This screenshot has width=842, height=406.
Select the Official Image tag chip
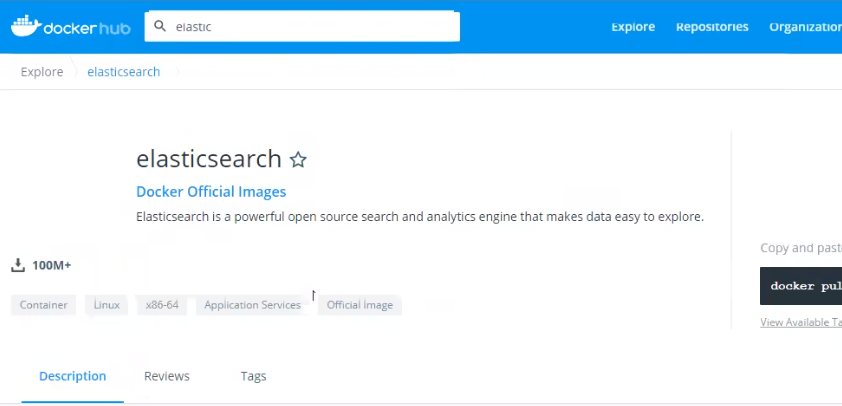pos(360,305)
